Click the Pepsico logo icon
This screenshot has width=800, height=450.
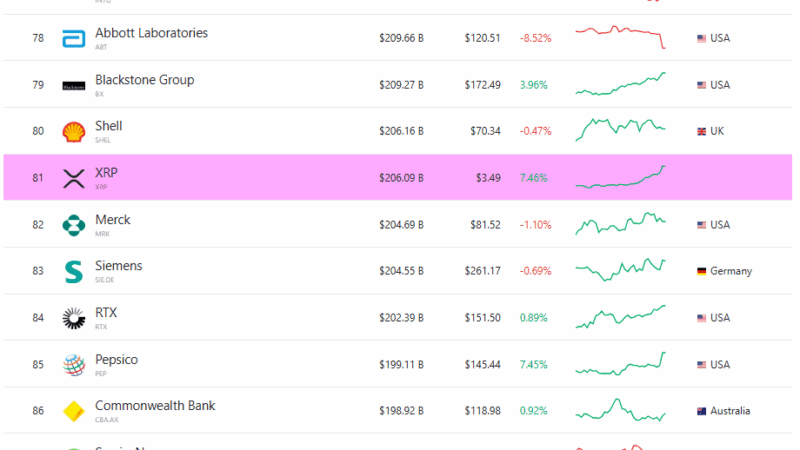pyautogui.click(x=73, y=365)
